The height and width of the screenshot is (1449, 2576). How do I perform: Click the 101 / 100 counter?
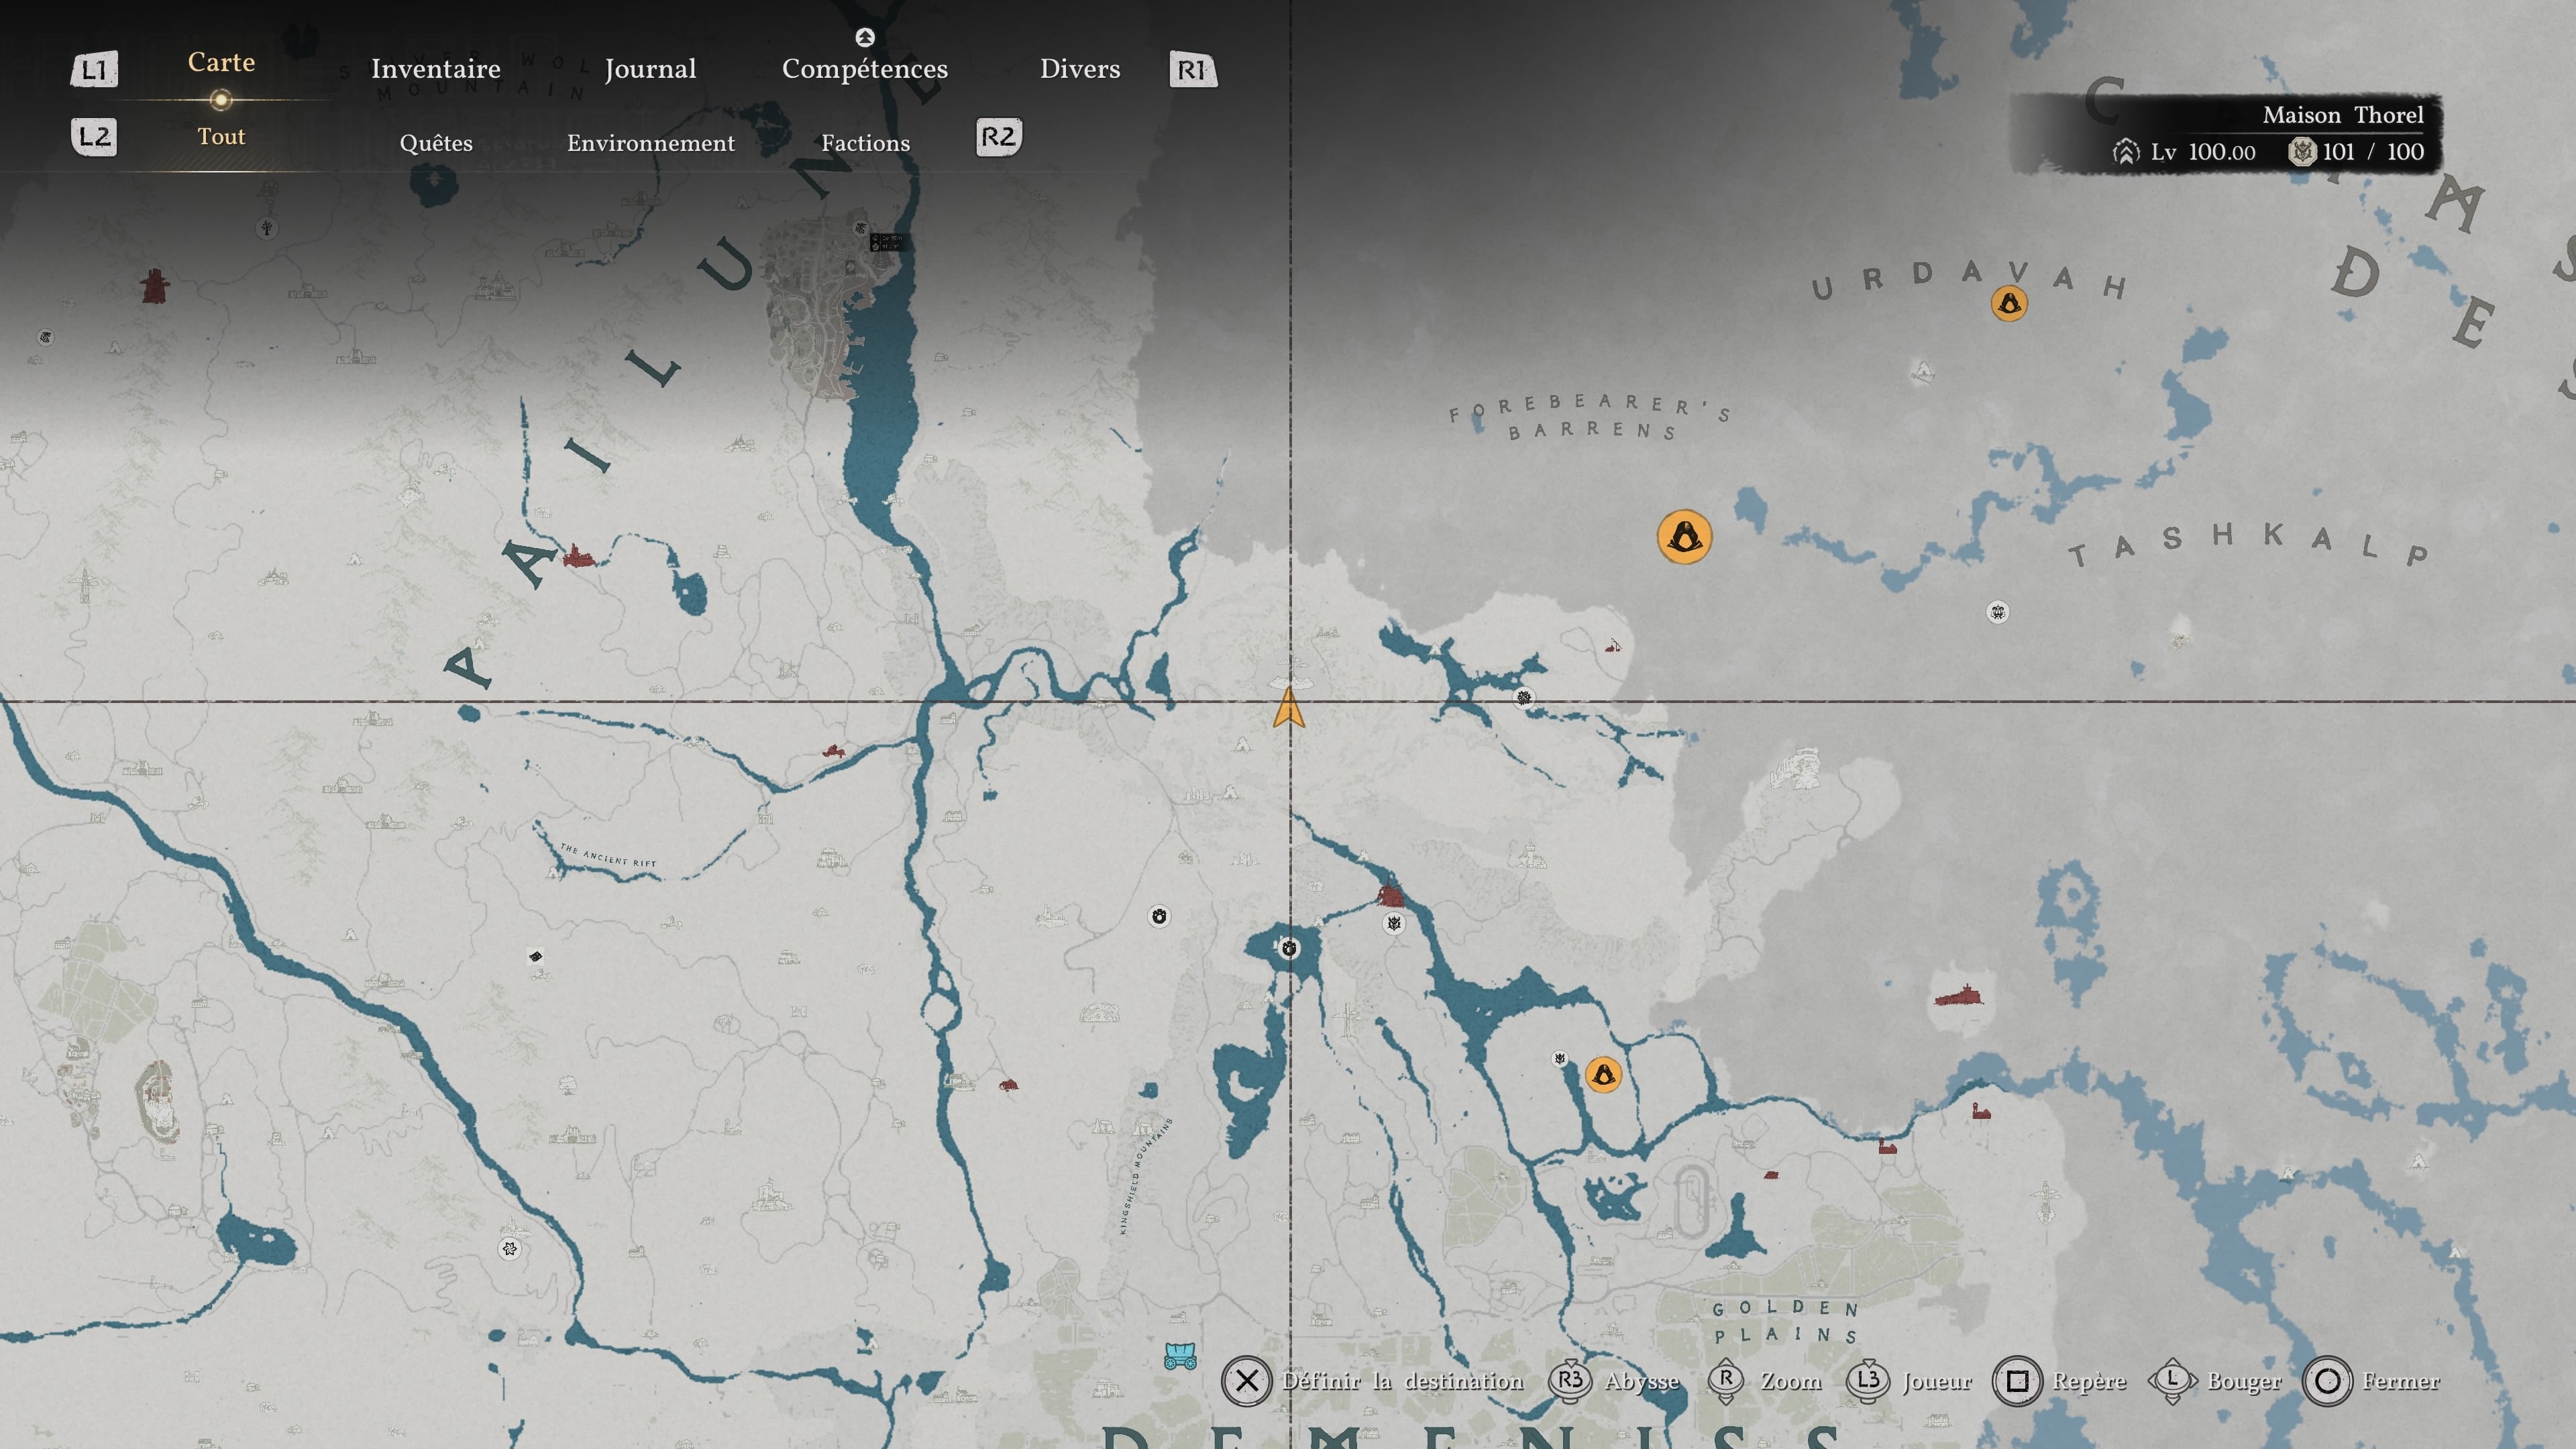pyautogui.click(x=2373, y=152)
